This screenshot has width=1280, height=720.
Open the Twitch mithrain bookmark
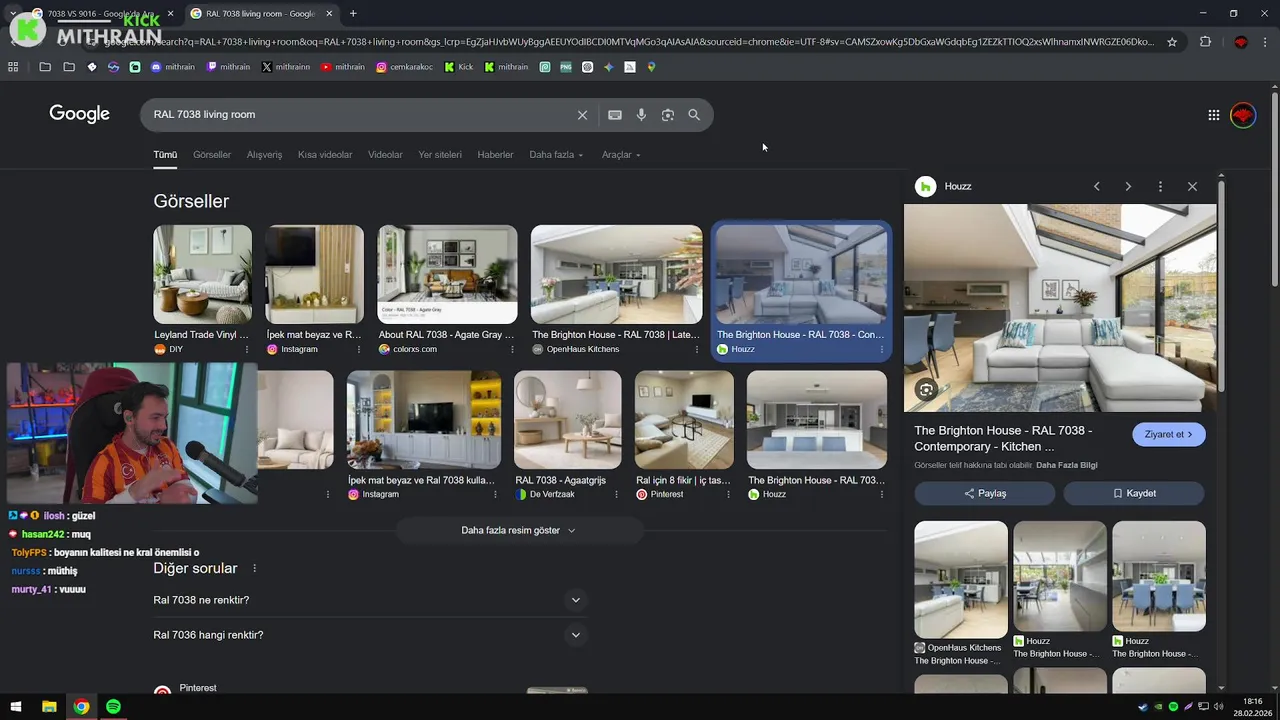pos(228,67)
